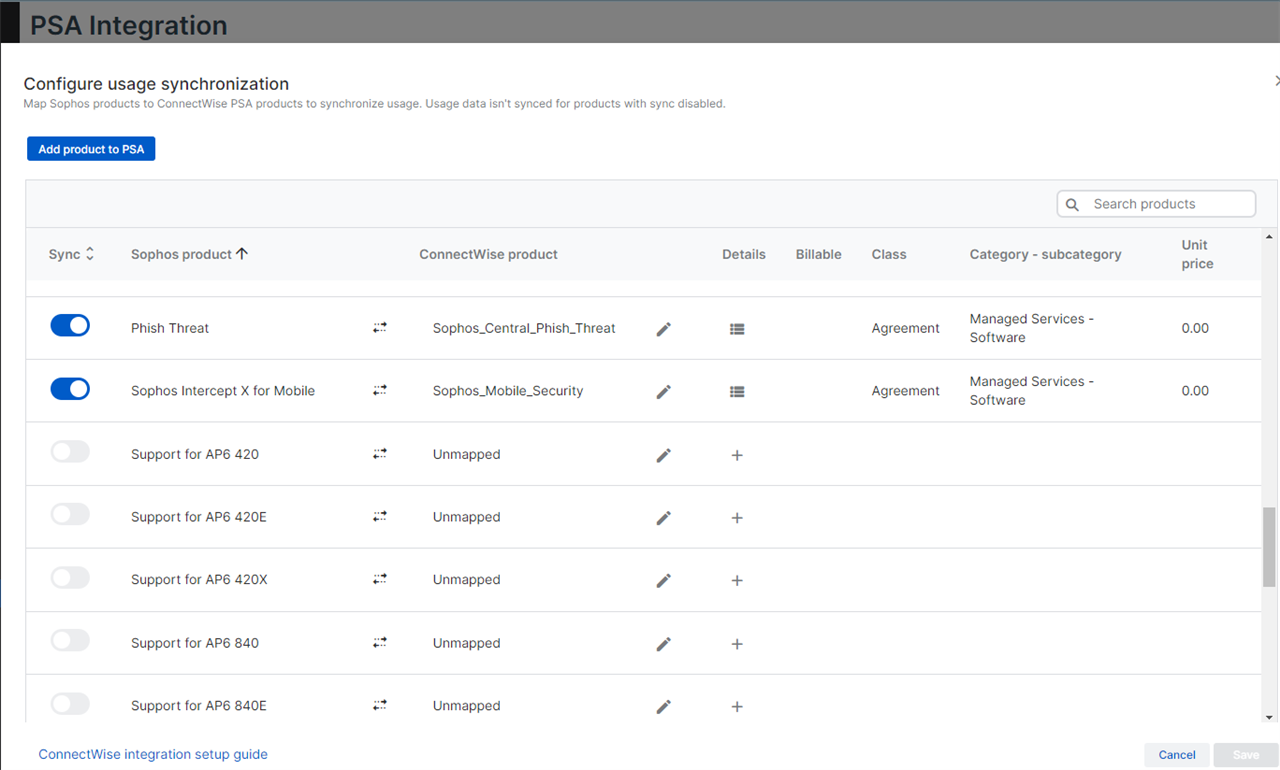Click Agreement class in Phish Threat row
This screenshot has width=1280, height=770.
tap(906, 328)
